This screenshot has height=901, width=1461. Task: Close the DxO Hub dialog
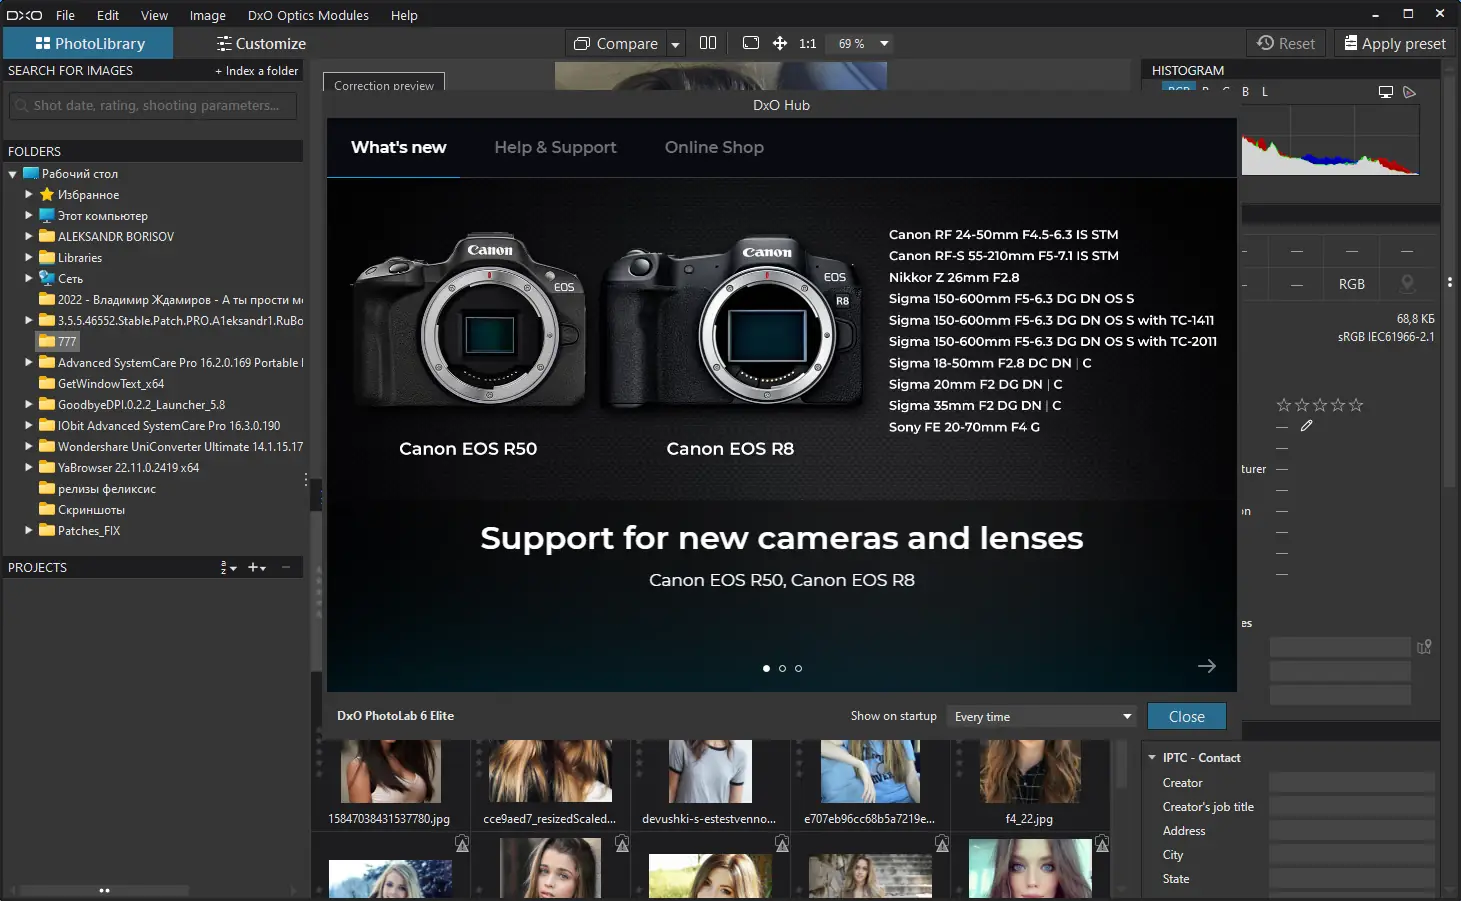point(1186,716)
